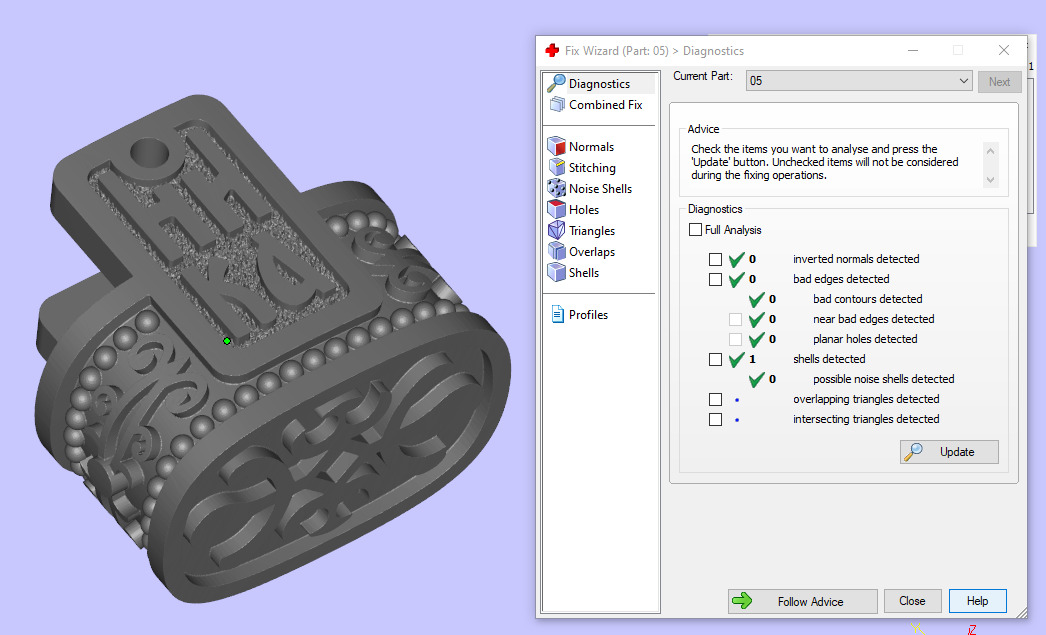Switch to the Diagnostics page

pyautogui.click(x=599, y=83)
